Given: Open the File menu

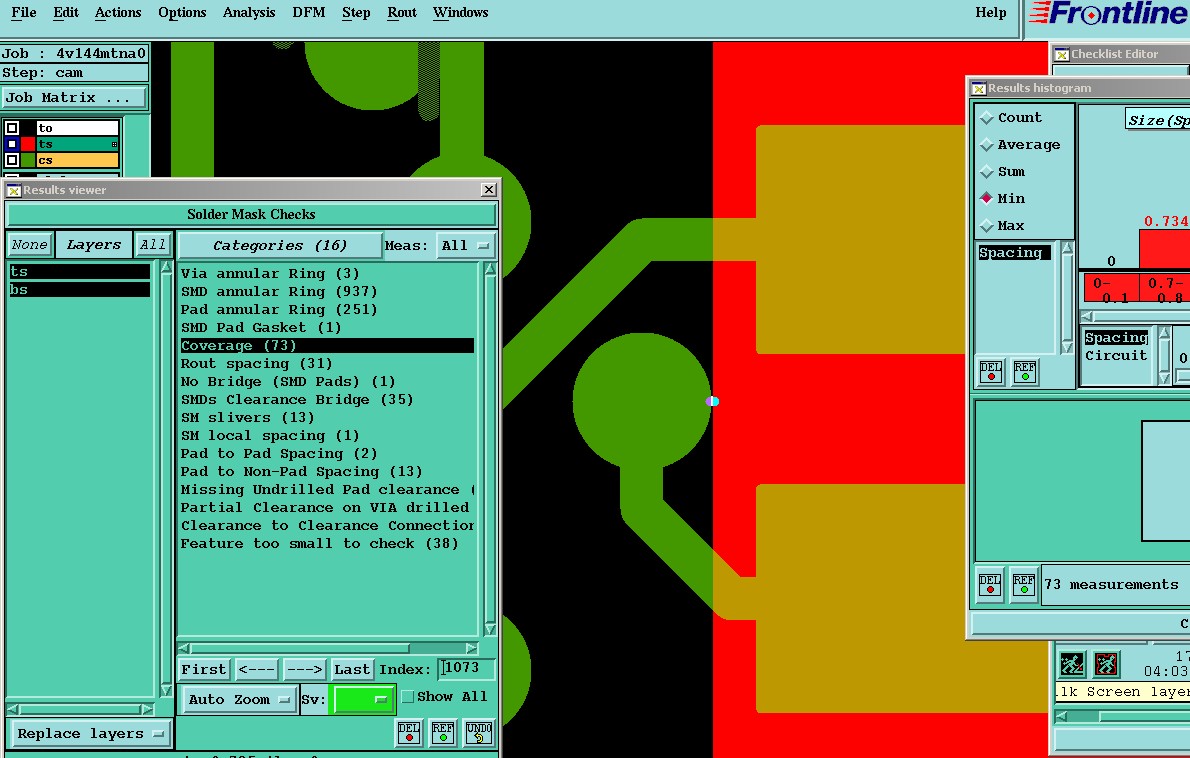Looking at the screenshot, I should (24, 12).
